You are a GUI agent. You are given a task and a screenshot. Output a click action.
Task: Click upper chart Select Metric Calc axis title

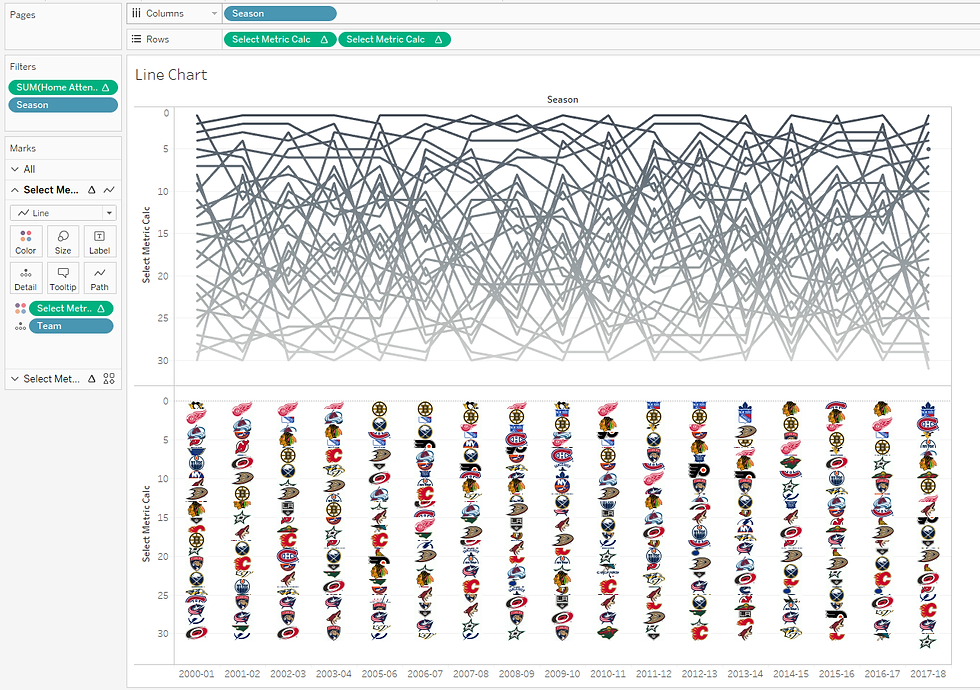click(x=146, y=244)
